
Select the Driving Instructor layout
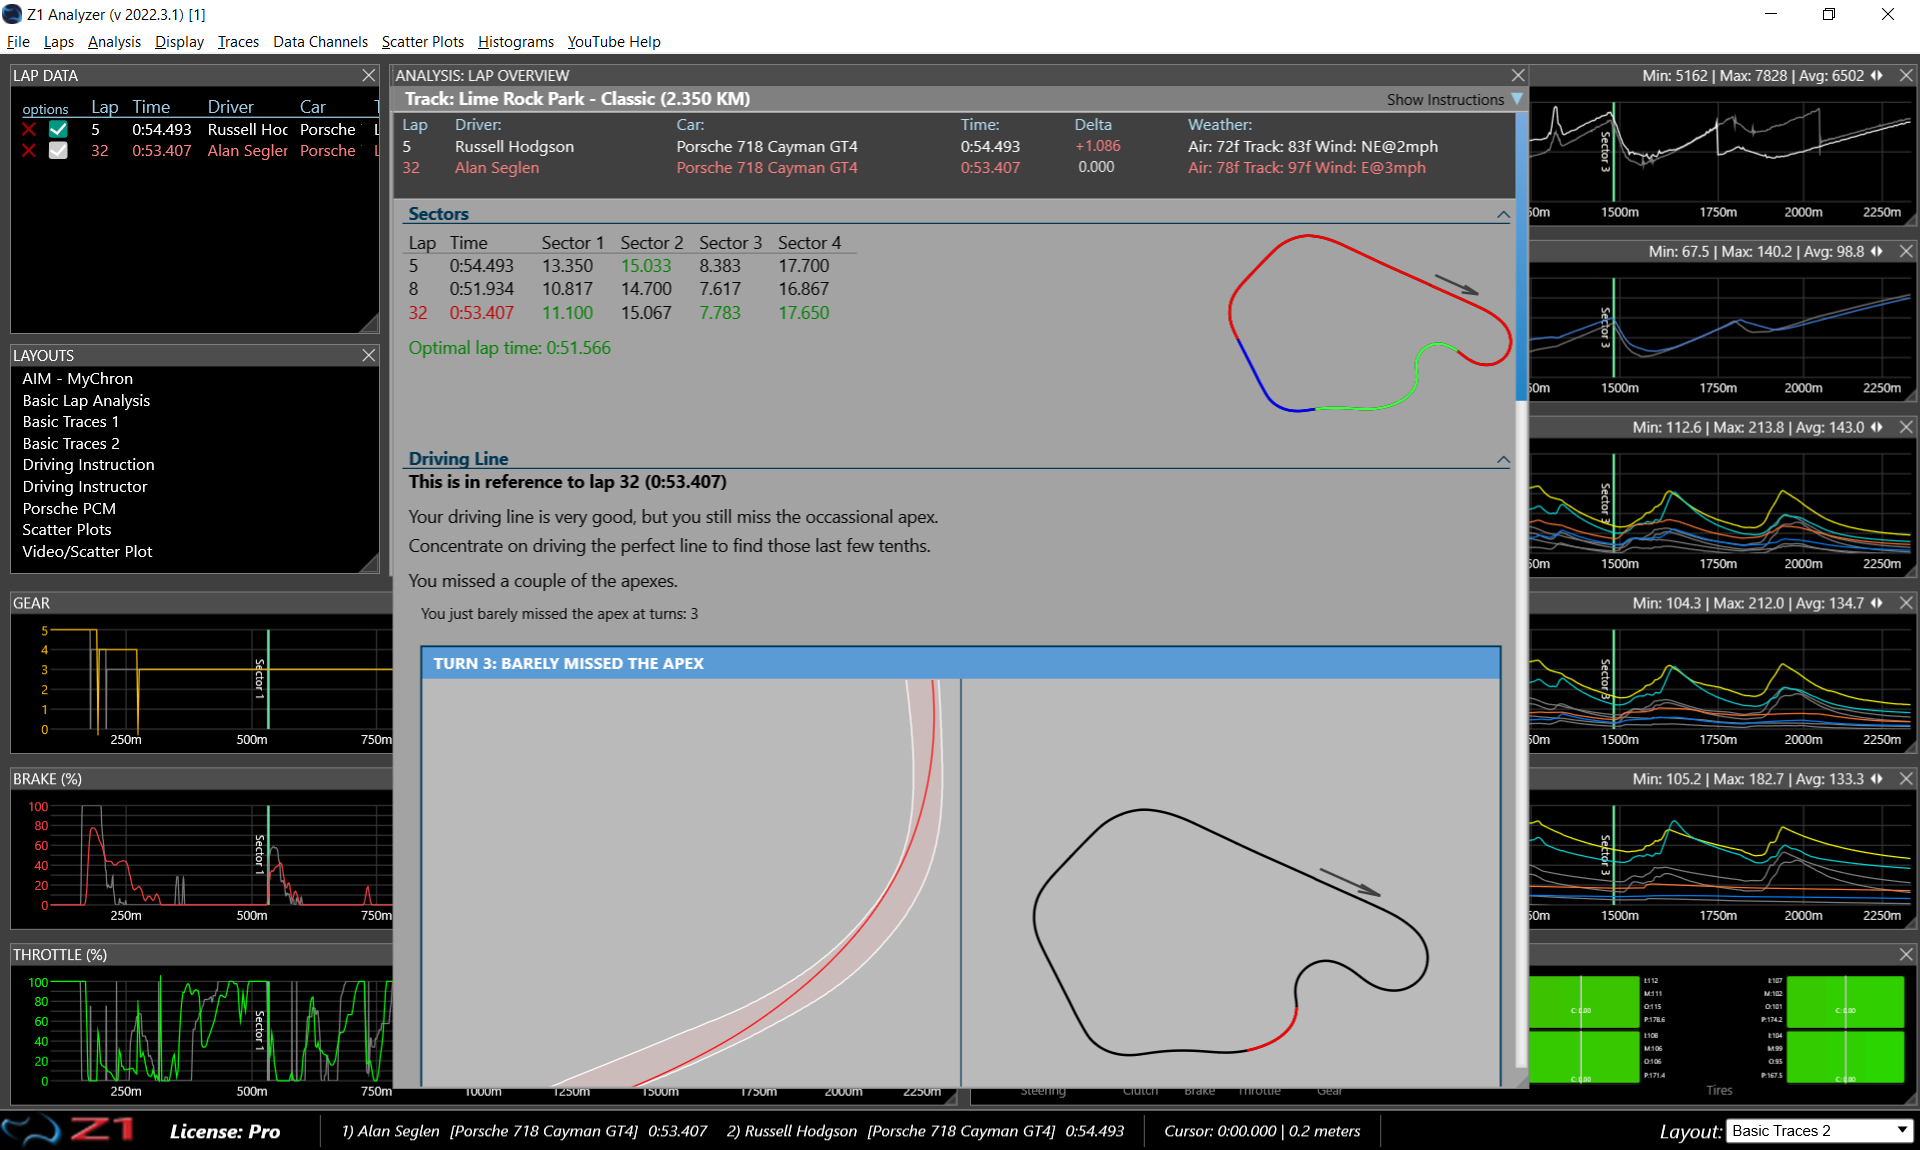[84, 487]
